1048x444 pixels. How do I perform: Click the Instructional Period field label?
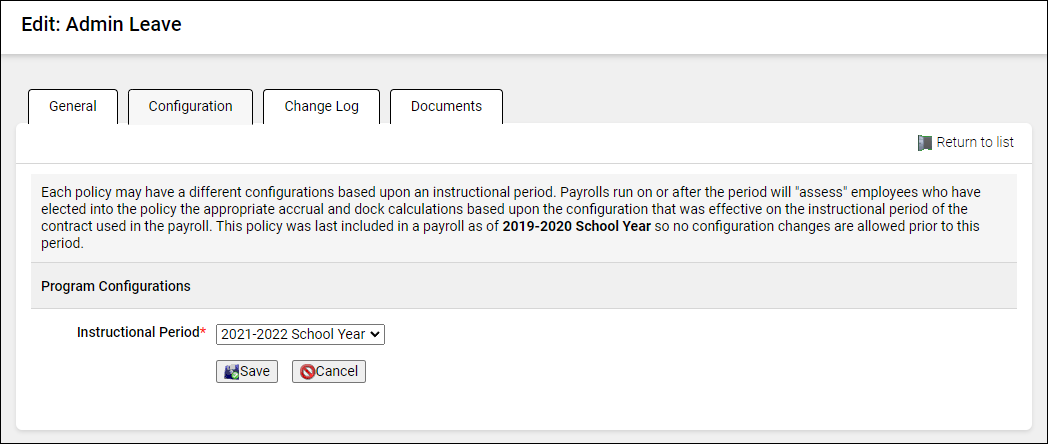(x=138, y=332)
